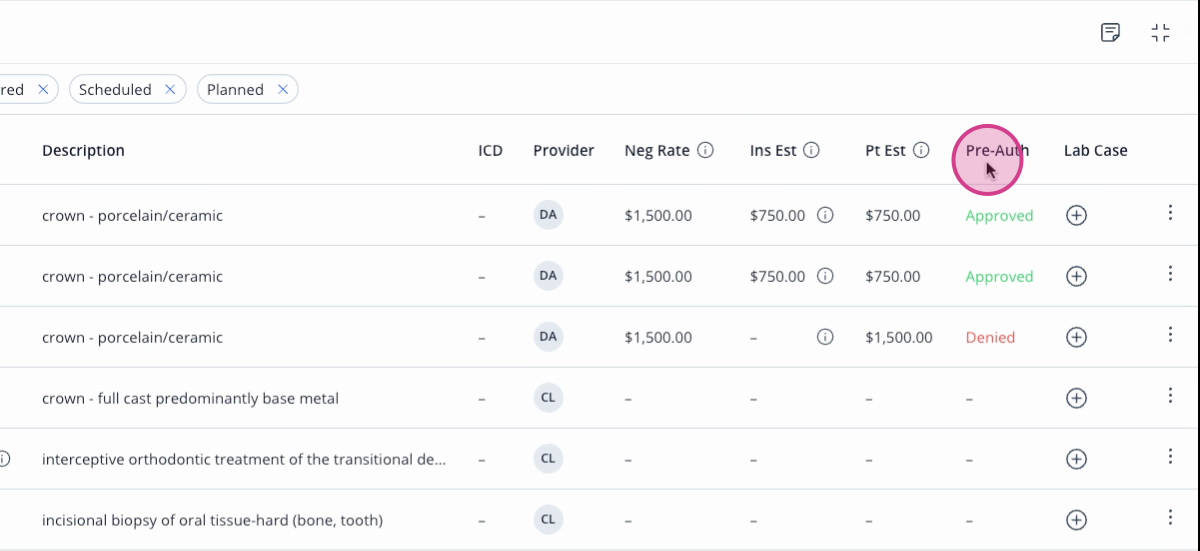The height and width of the screenshot is (551, 1200).
Task: Open more options for first porcelain crown row
Action: (1170, 213)
